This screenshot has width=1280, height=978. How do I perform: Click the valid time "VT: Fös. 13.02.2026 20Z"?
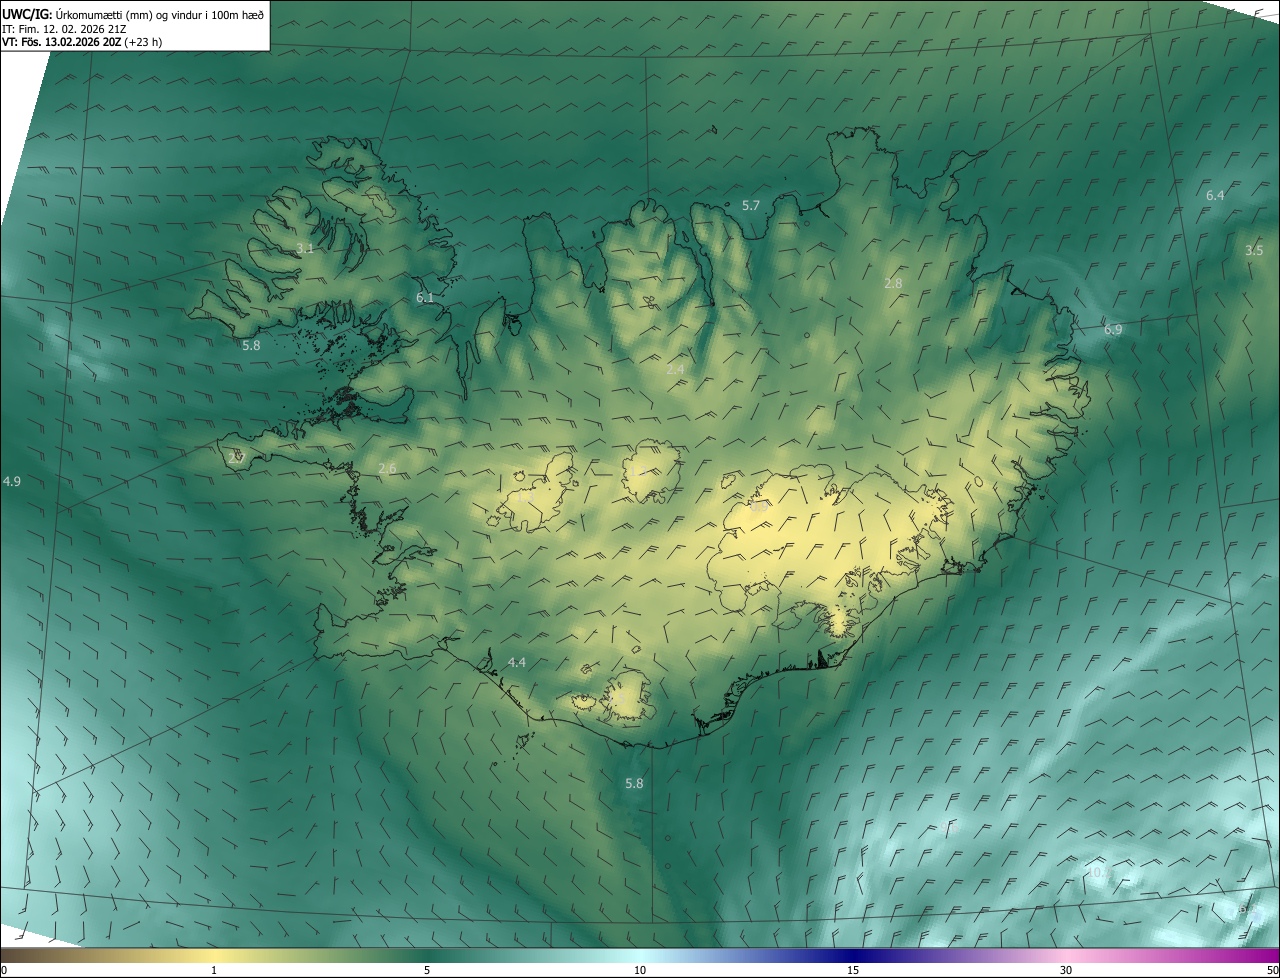[x=62, y=42]
